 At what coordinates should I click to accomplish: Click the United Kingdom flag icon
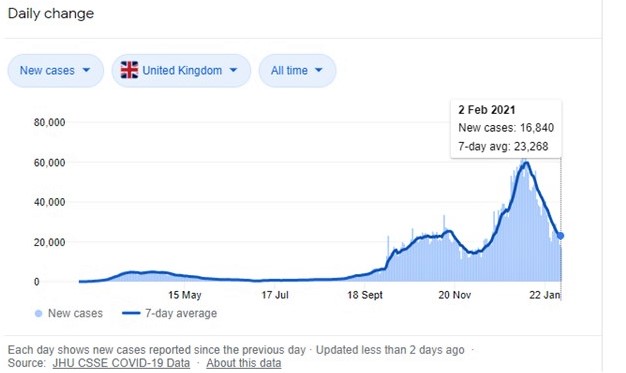[129, 70]
